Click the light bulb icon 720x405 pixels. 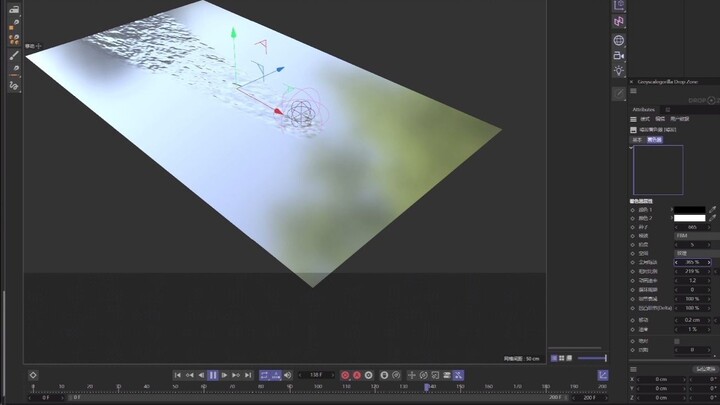[619, 72]
